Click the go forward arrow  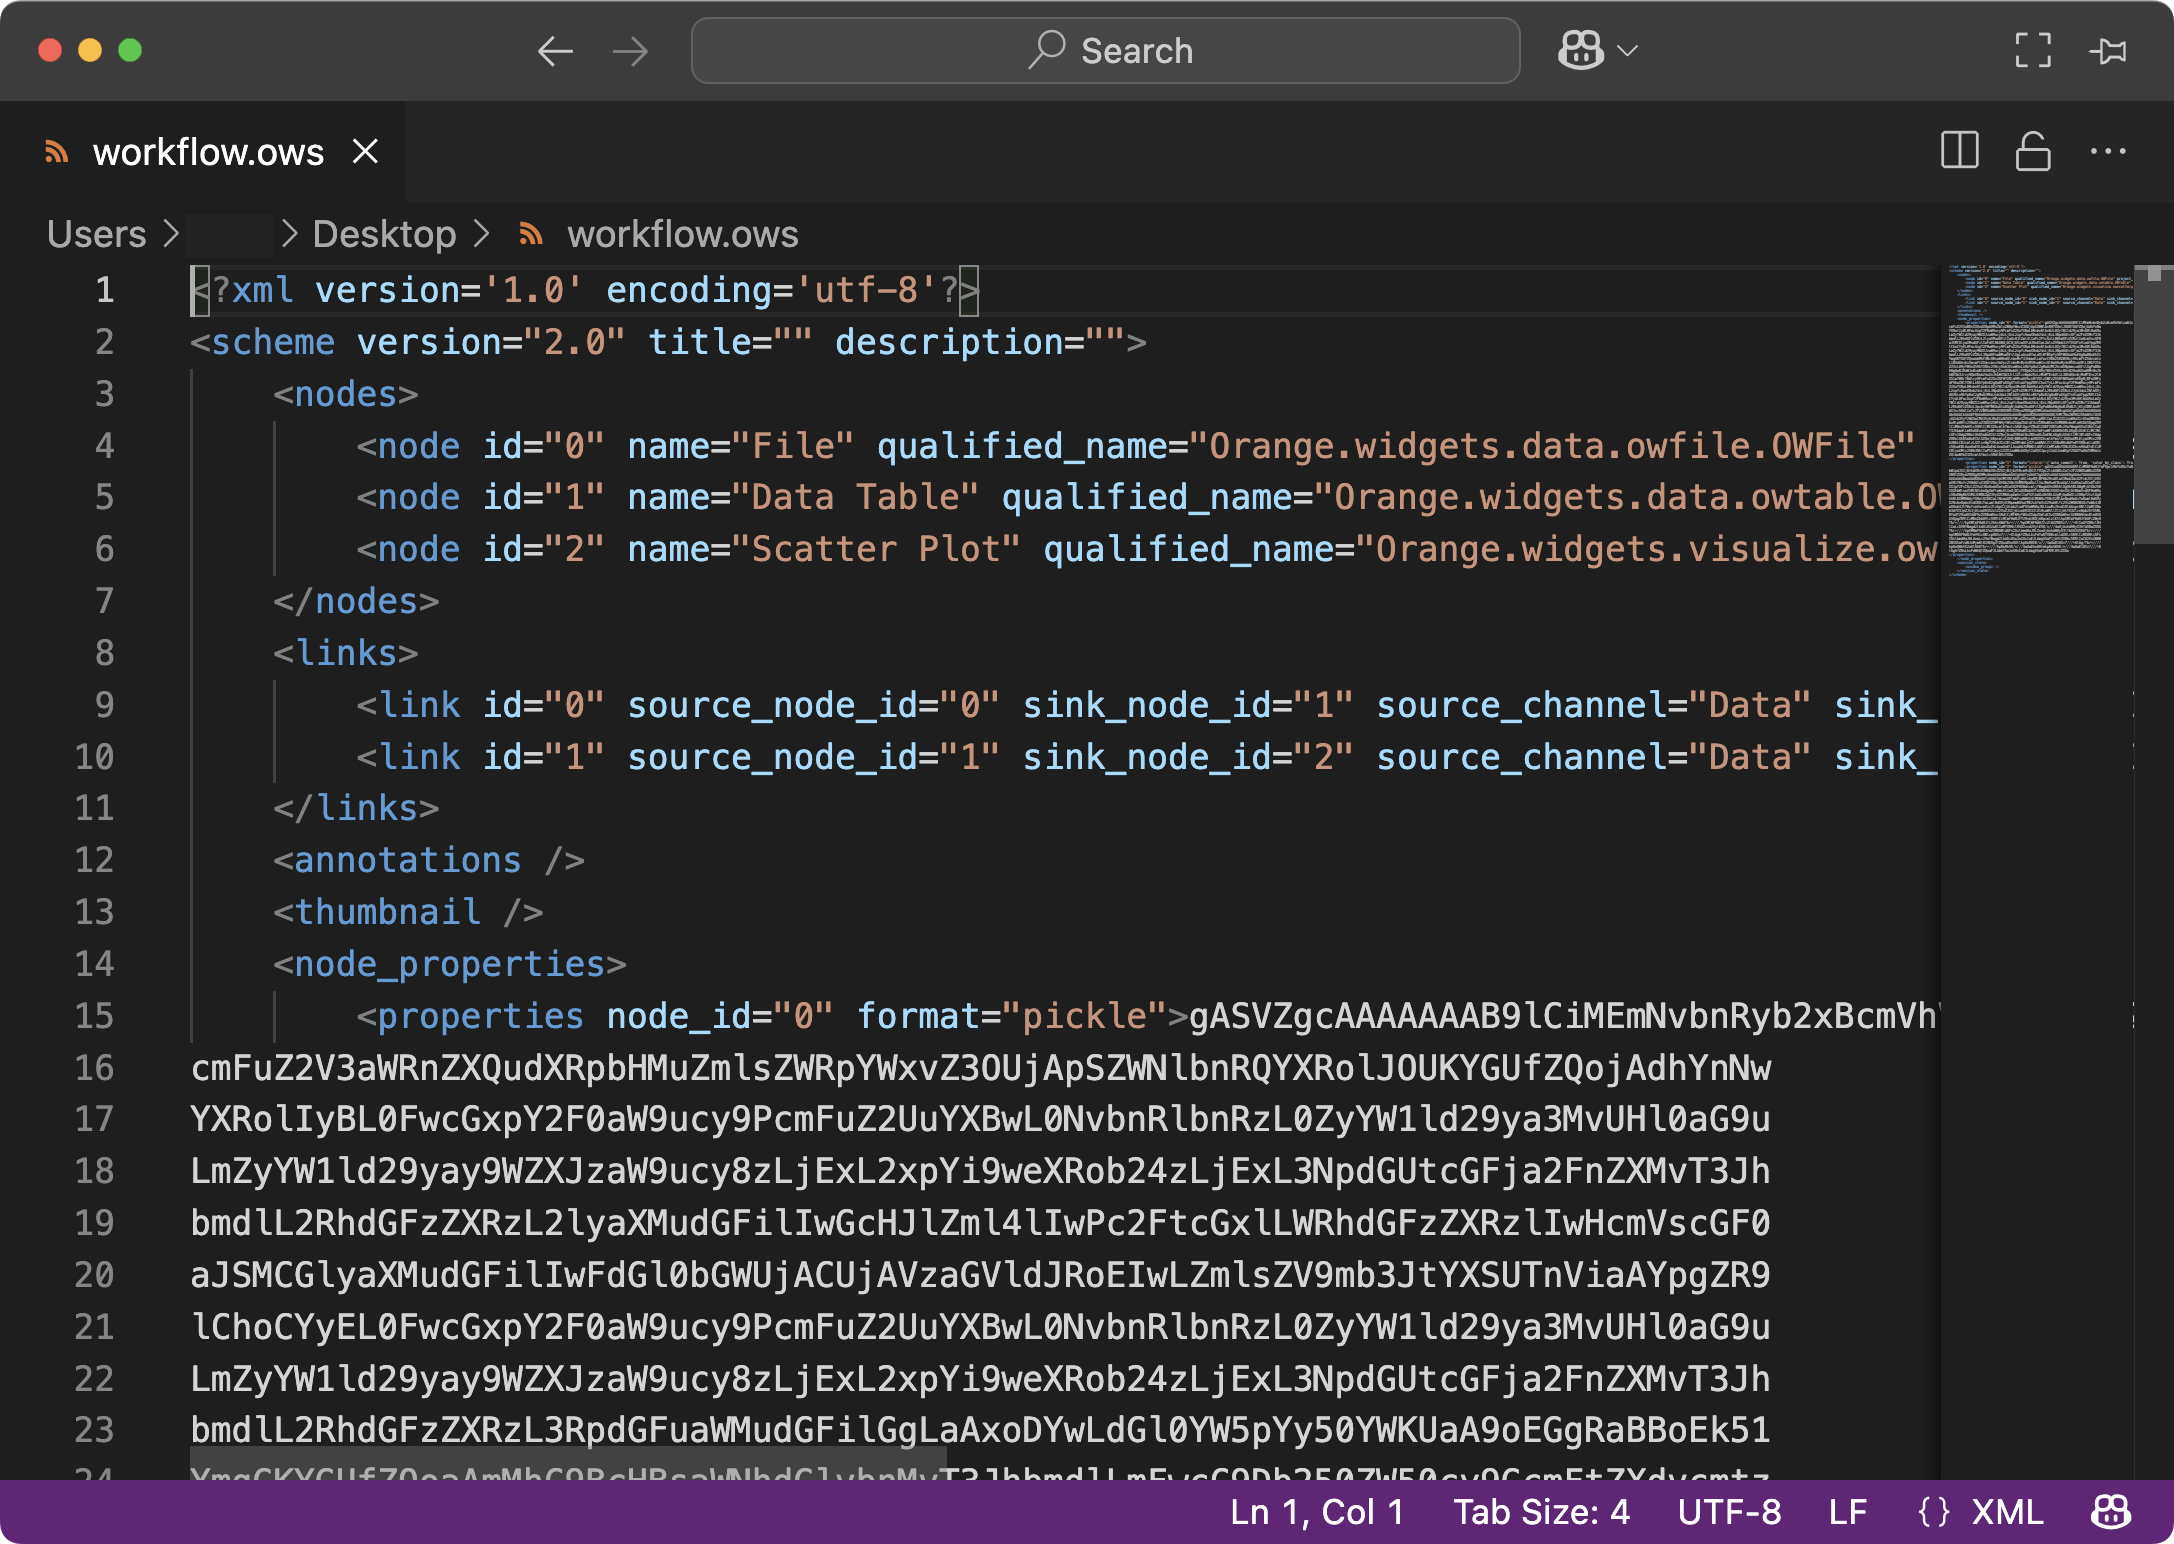coord(630,51)
